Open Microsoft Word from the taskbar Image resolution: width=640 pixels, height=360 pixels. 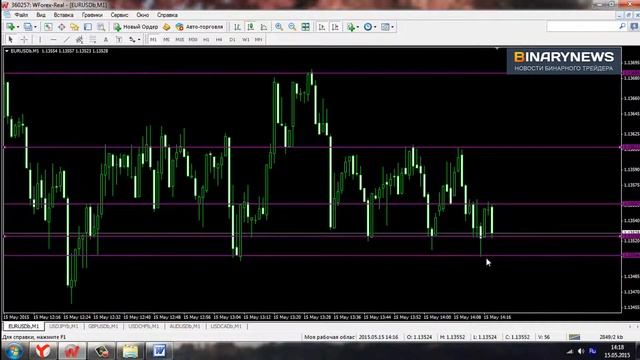click(x=159, y=351)
